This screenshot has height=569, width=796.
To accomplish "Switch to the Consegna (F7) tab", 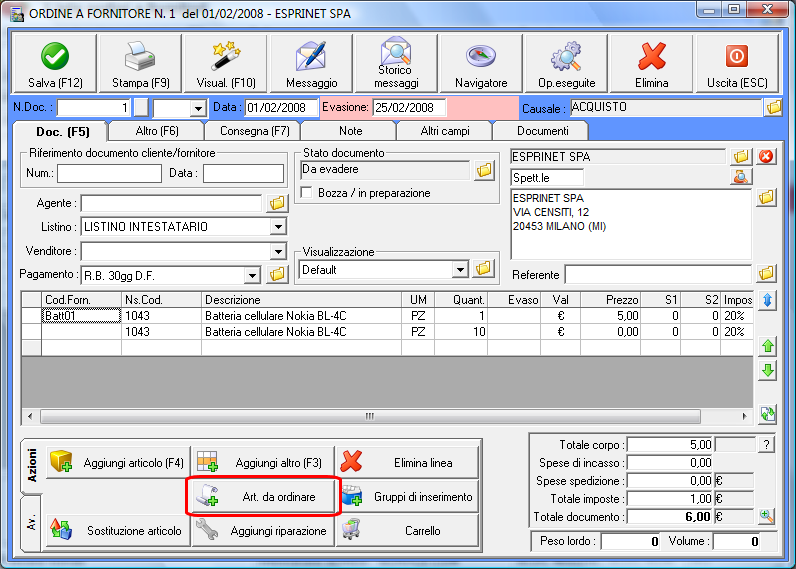I will 254,131.
